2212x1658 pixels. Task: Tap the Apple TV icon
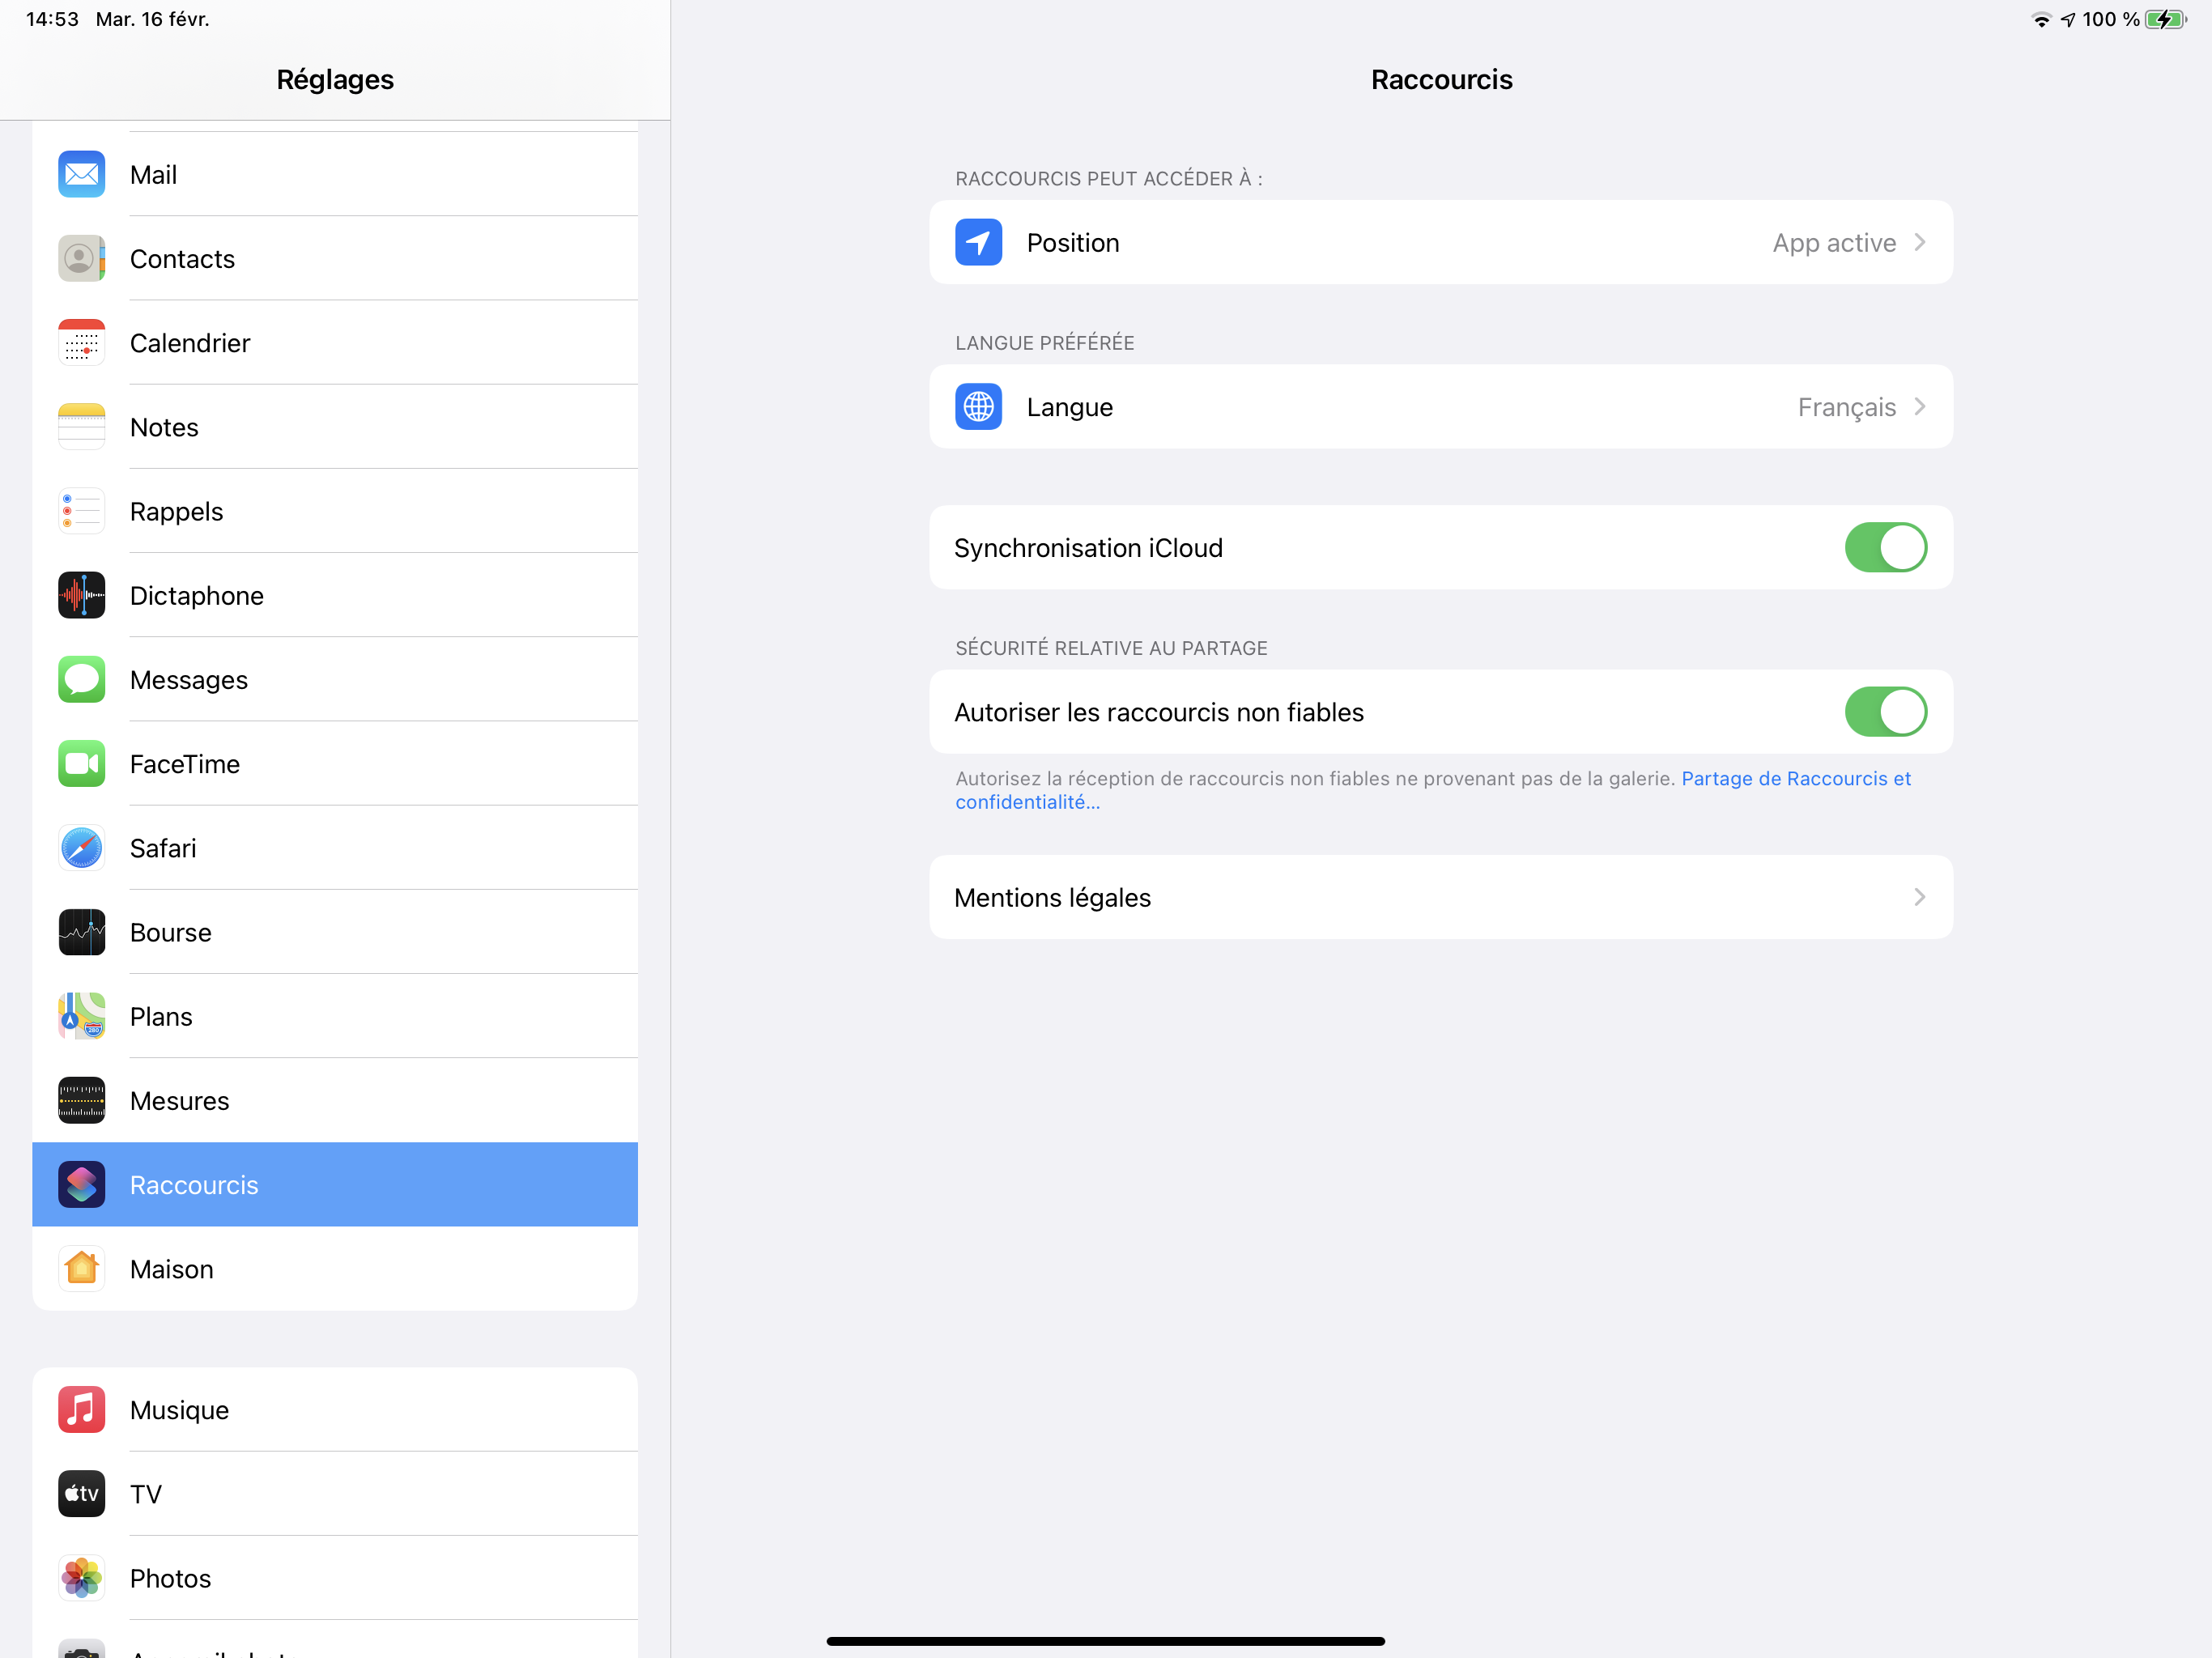click(81, 1494)
